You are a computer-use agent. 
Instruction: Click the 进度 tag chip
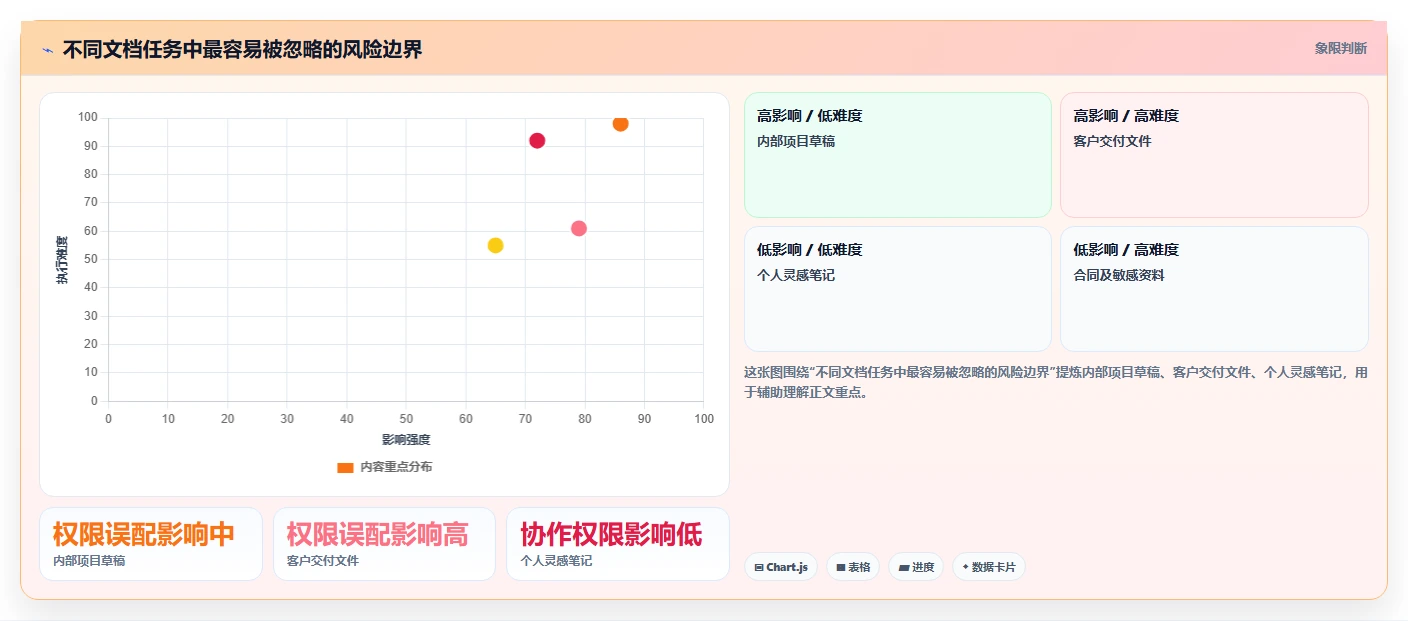coord(916,567)
